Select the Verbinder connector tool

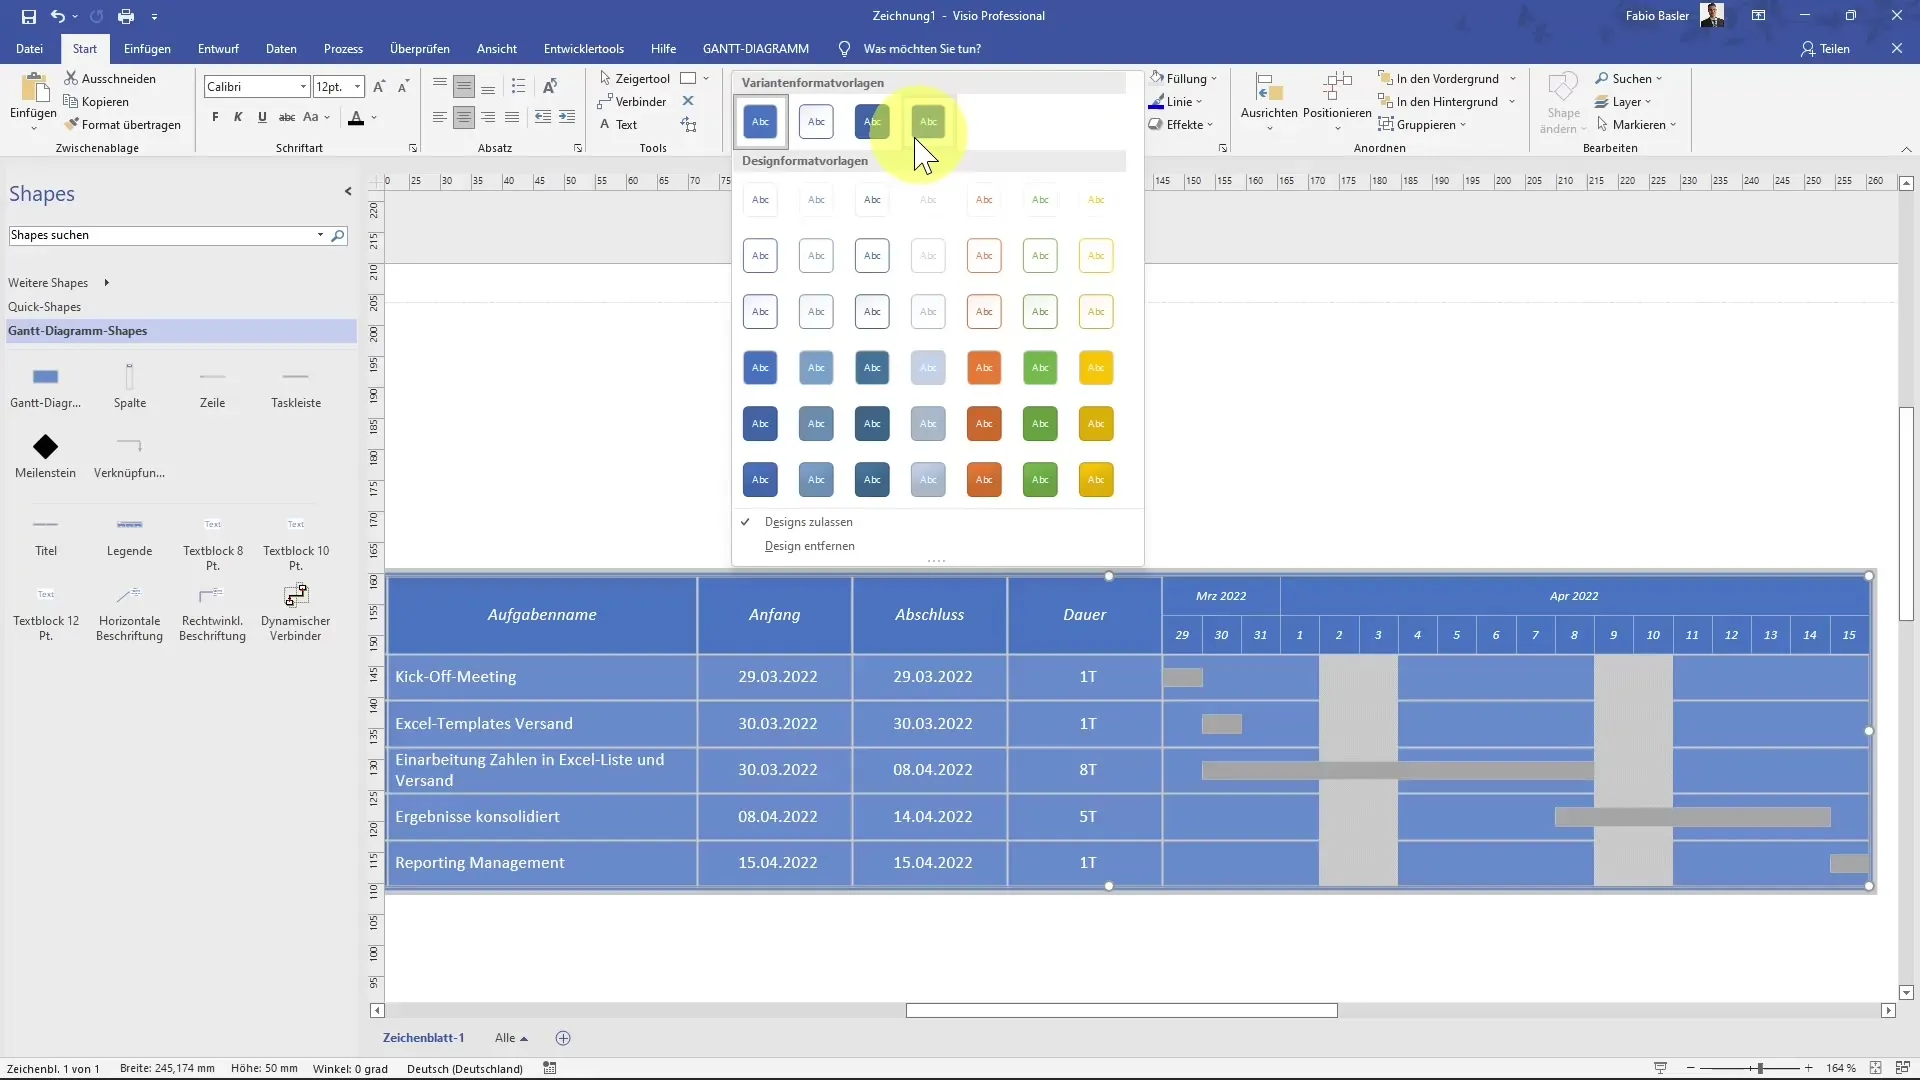pyautogui.click(x=632, y=101)
